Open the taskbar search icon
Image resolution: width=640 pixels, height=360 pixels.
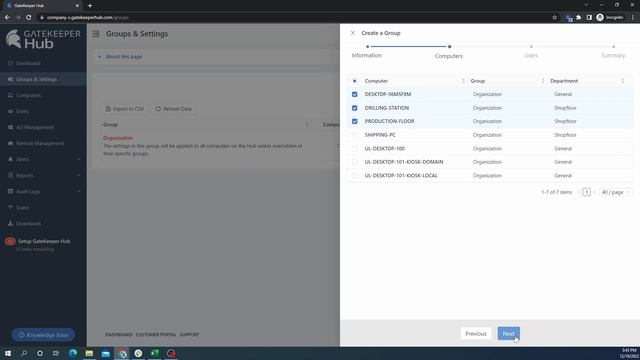tap(24, 353)
